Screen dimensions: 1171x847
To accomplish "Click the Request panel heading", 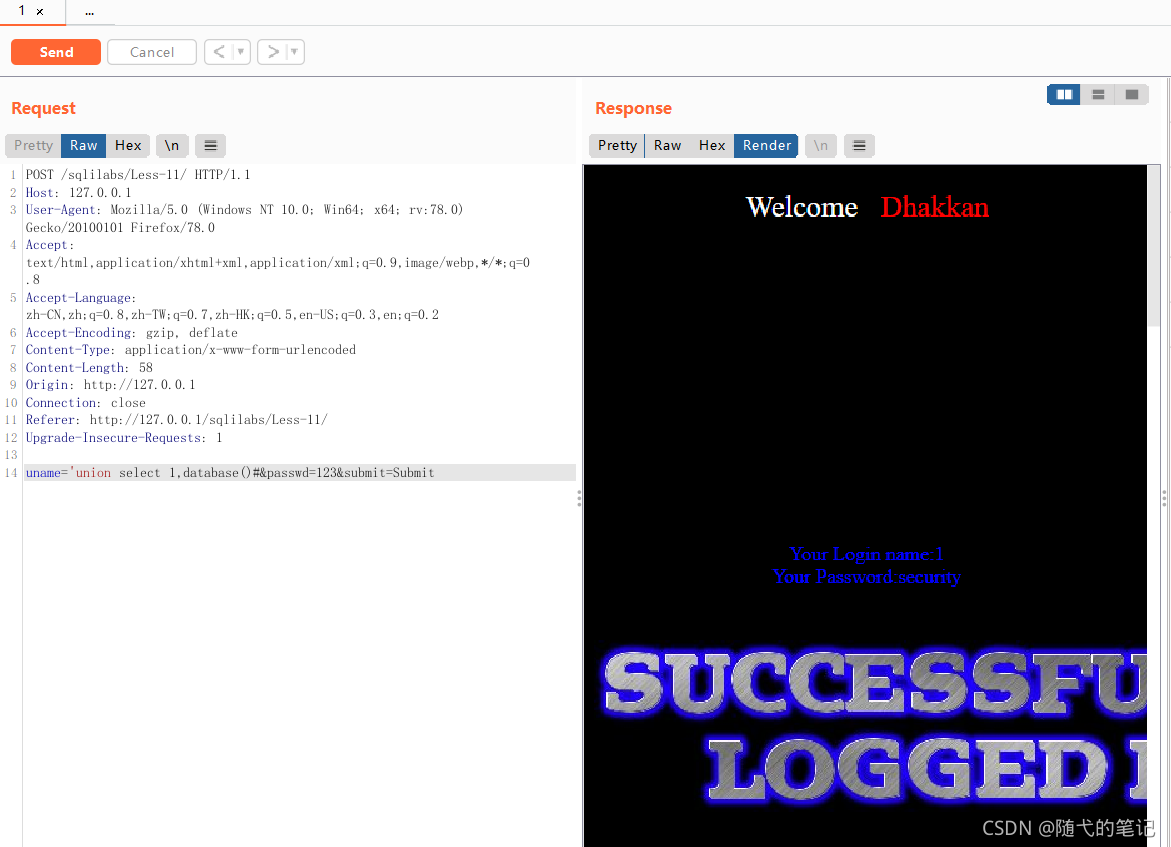I will click(x=43, y=108).
